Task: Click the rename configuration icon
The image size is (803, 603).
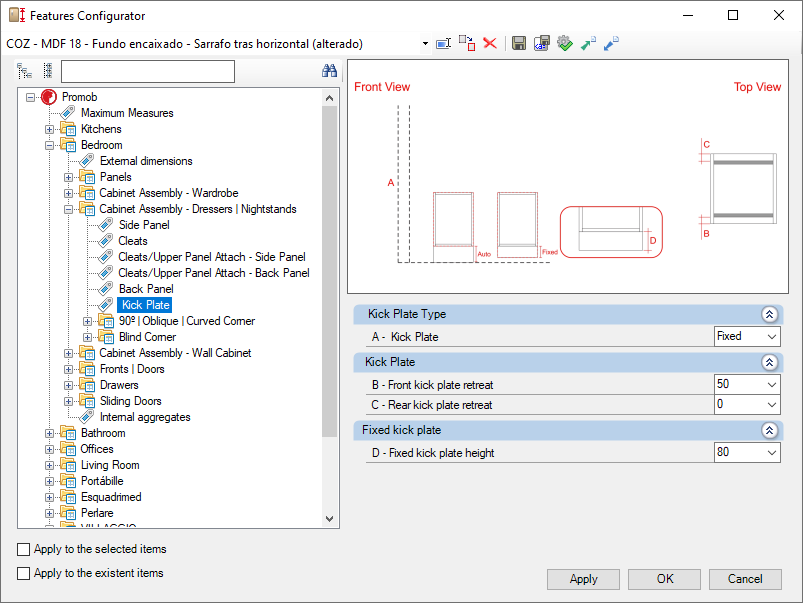Action: point(443,44)
